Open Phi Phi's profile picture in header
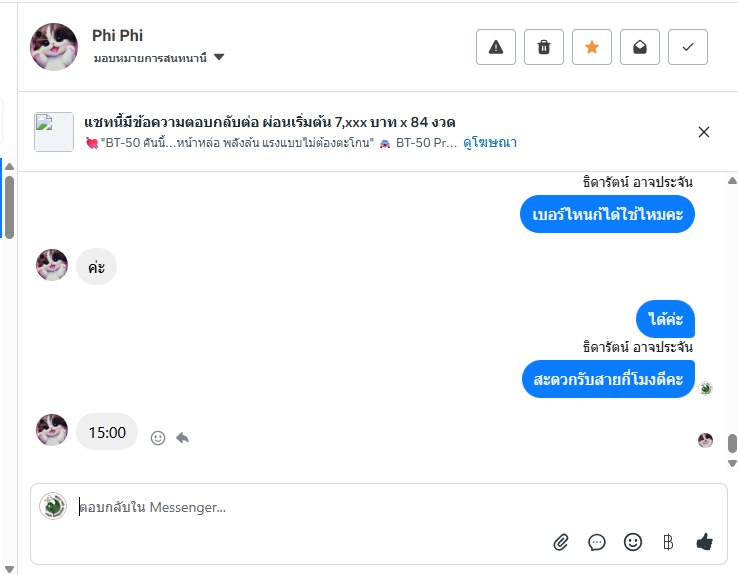This screenshot has width=738, height=575. pos(54,46)
